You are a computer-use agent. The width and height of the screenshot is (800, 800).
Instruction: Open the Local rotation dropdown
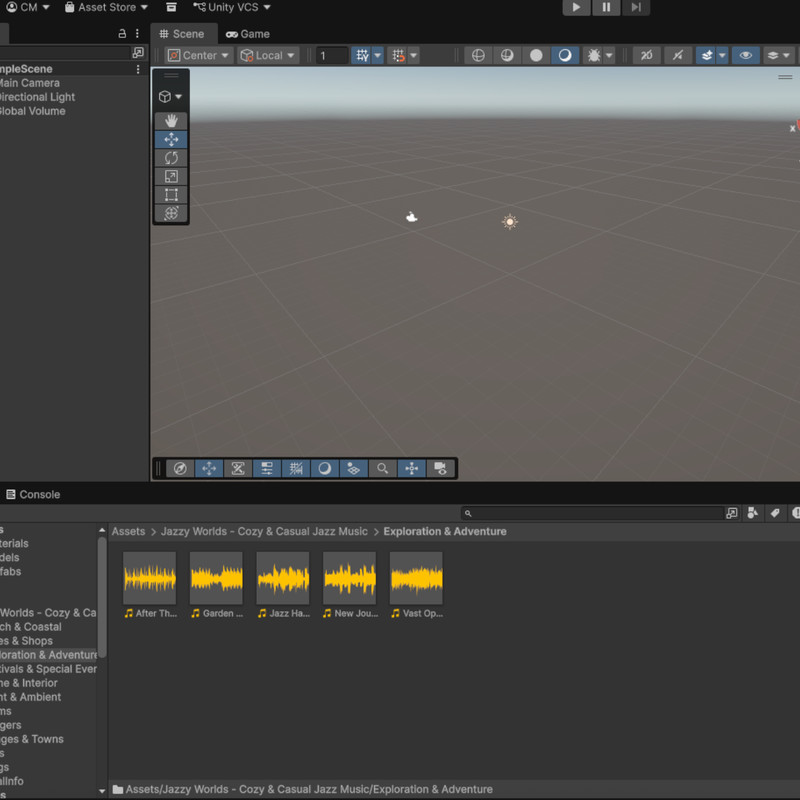tap(268, 55)
